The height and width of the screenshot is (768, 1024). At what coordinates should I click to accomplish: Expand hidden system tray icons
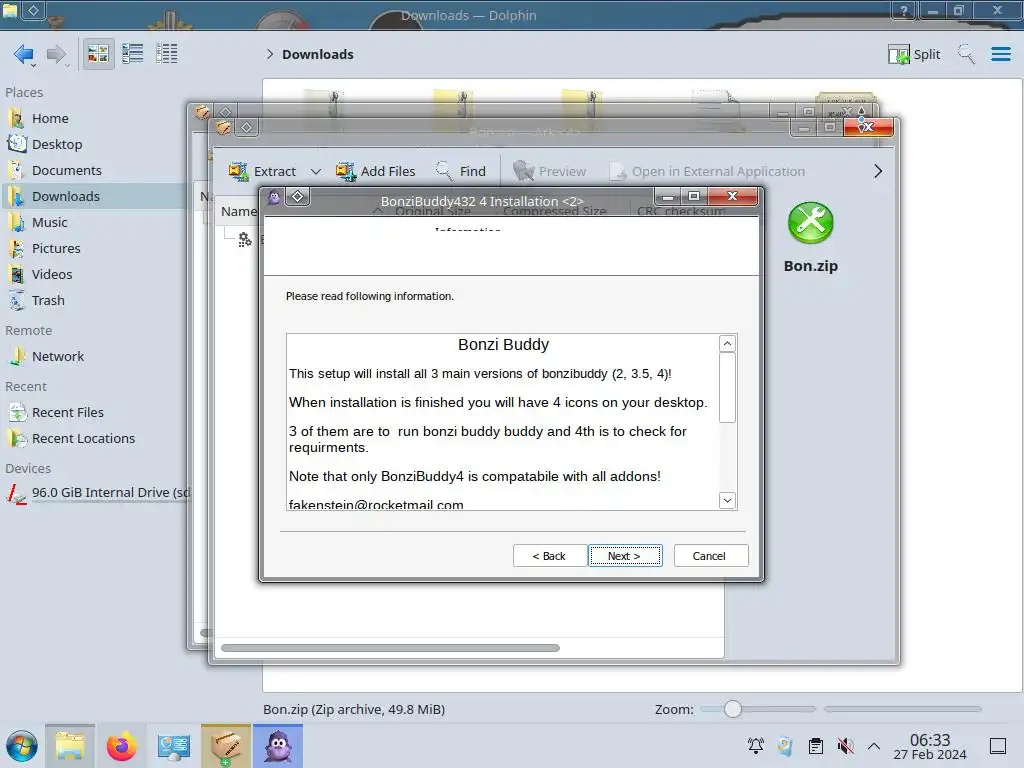[x=874, y=746]
